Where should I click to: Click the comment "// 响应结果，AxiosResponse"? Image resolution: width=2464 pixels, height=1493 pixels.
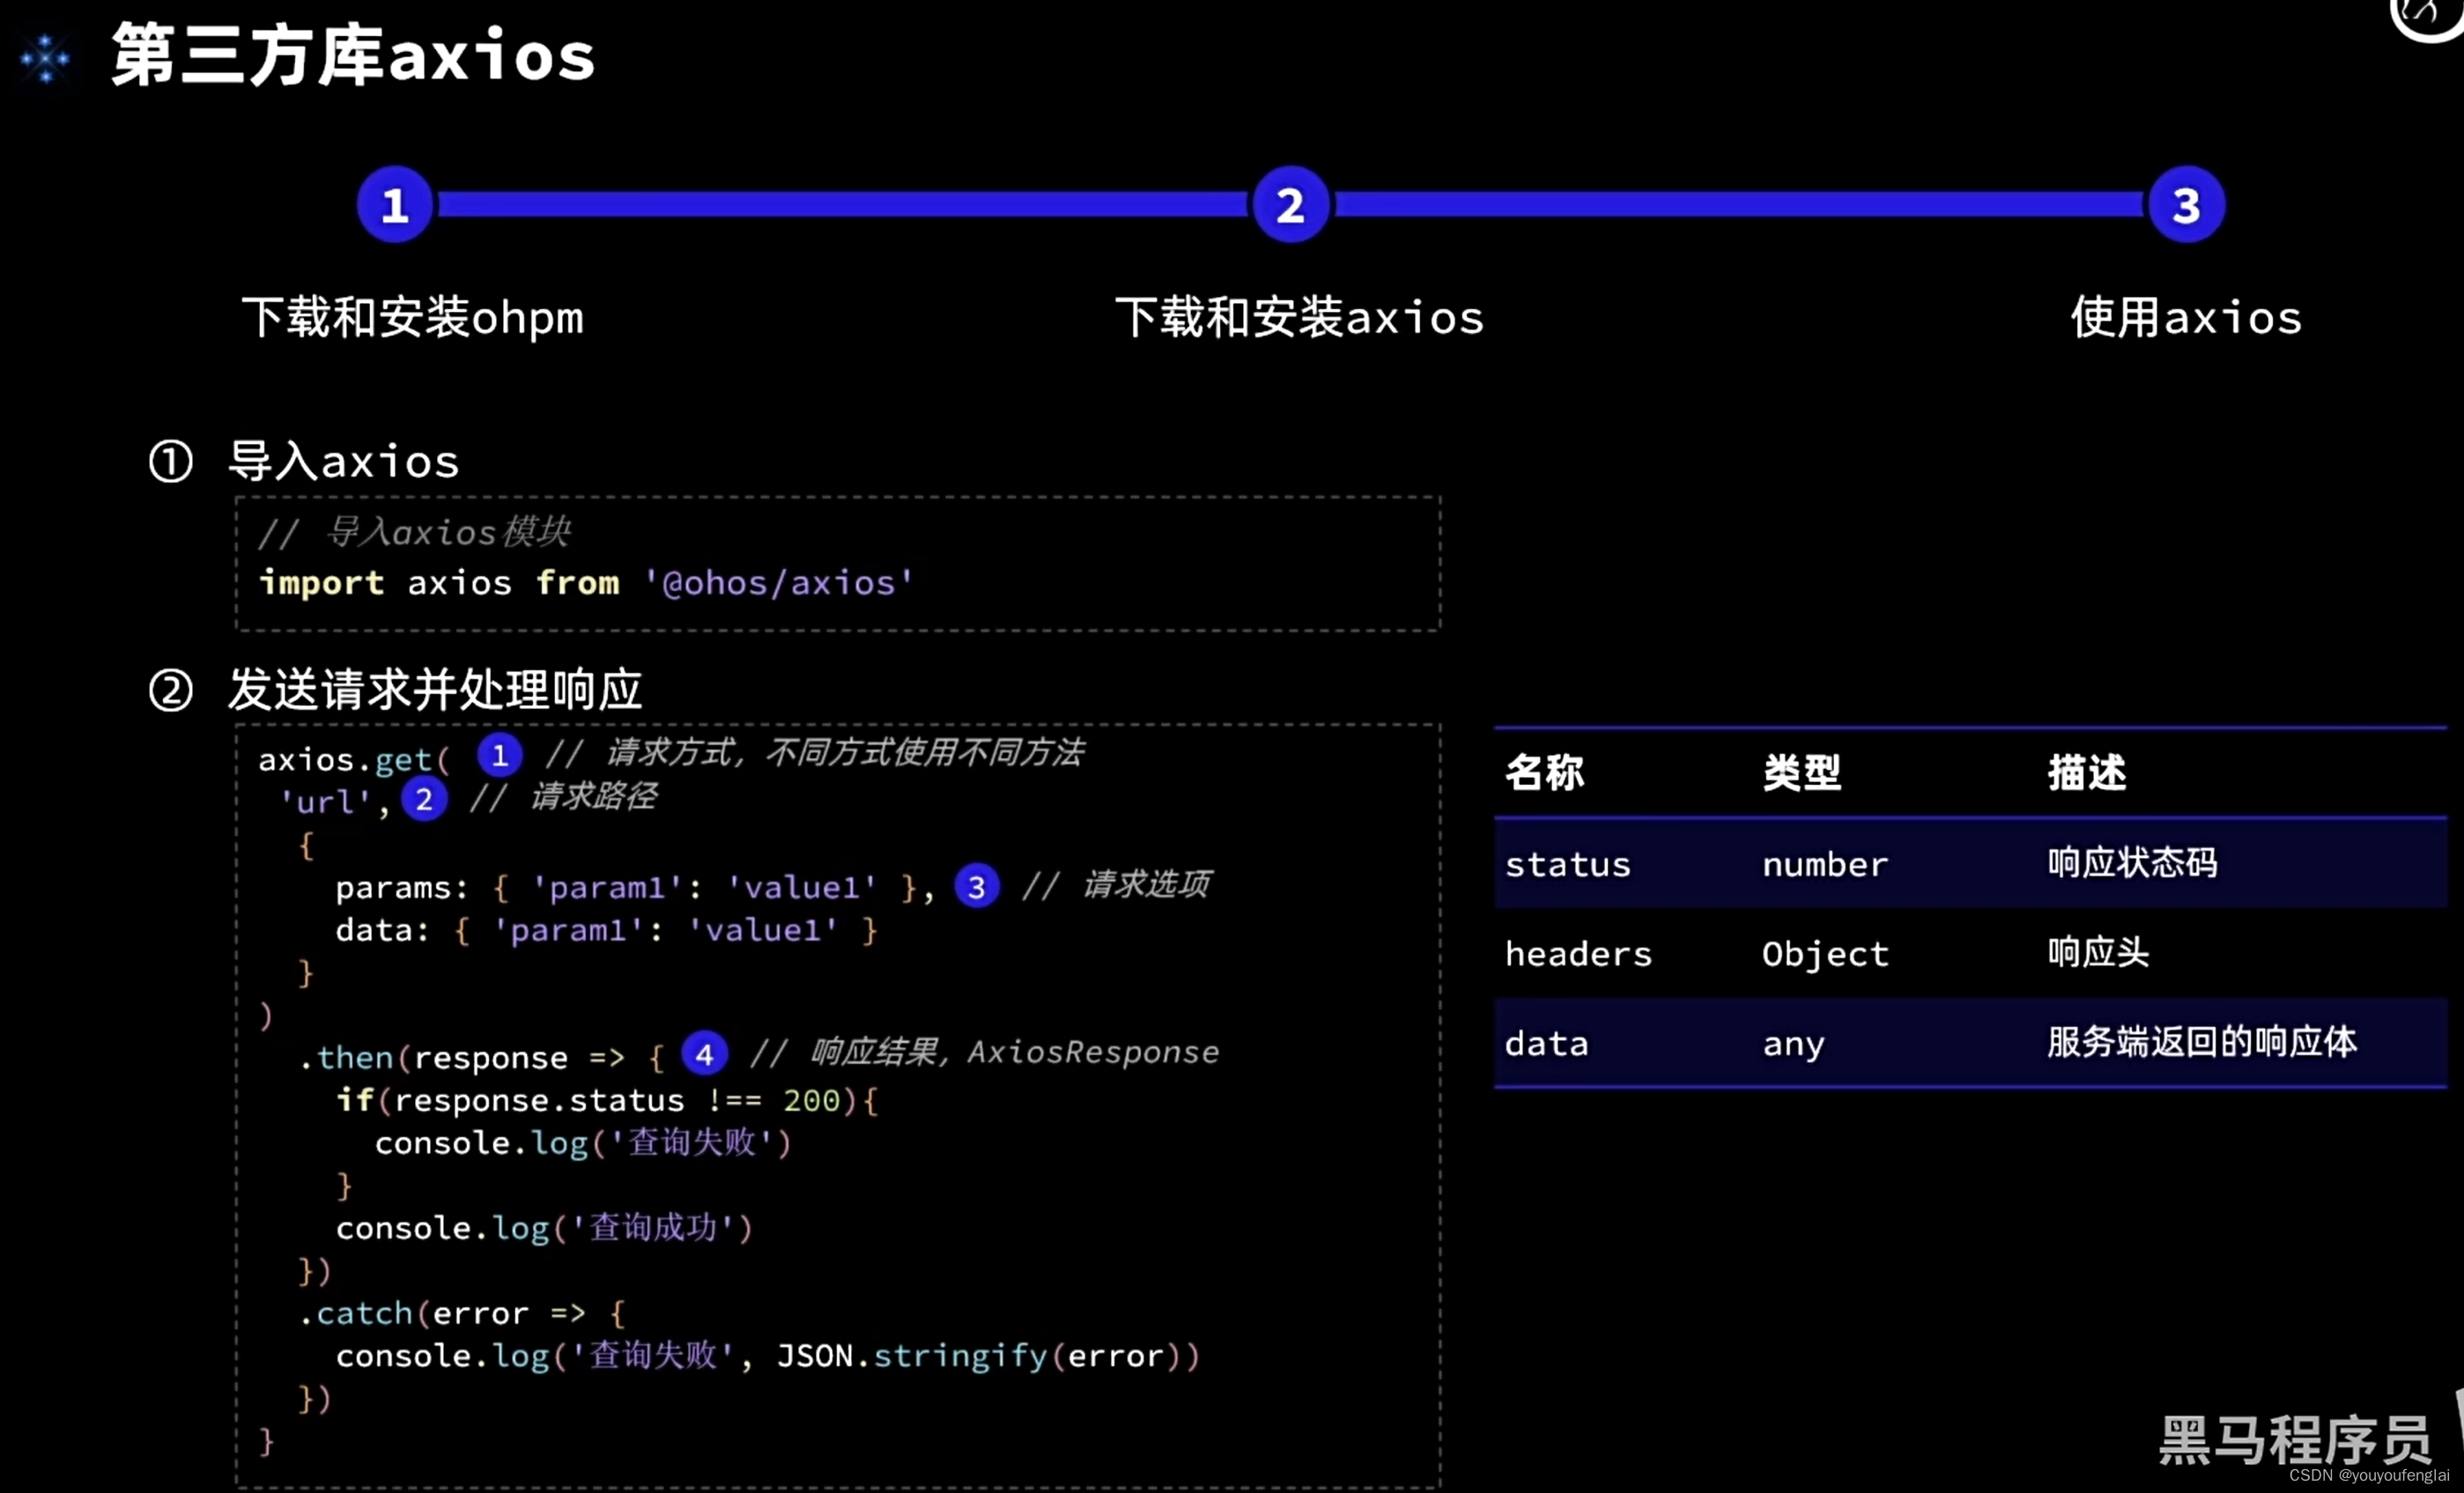click(x=985, y=1052)
